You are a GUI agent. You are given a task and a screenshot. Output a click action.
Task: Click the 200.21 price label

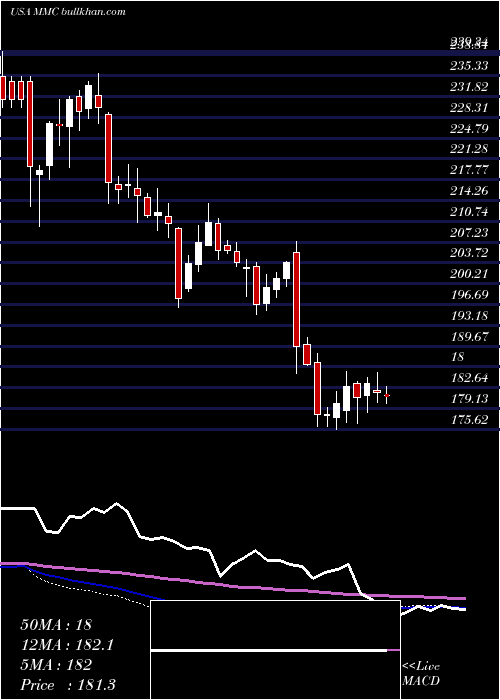(x=469, y=274)
